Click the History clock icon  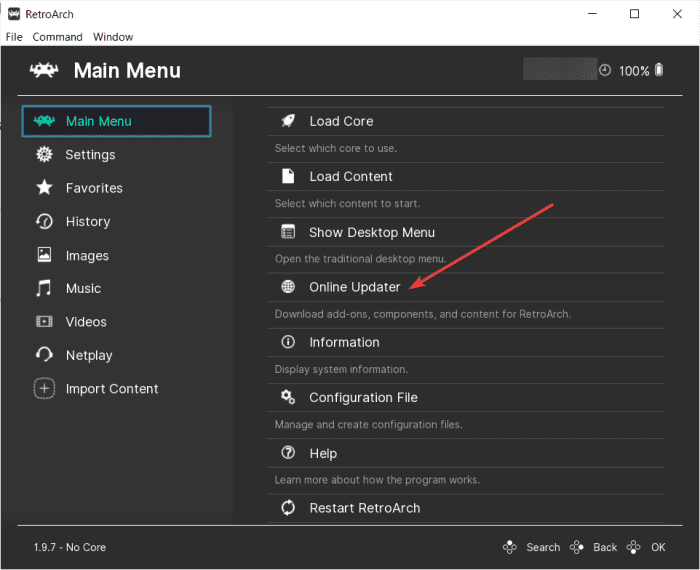click(x=44, y=221)
